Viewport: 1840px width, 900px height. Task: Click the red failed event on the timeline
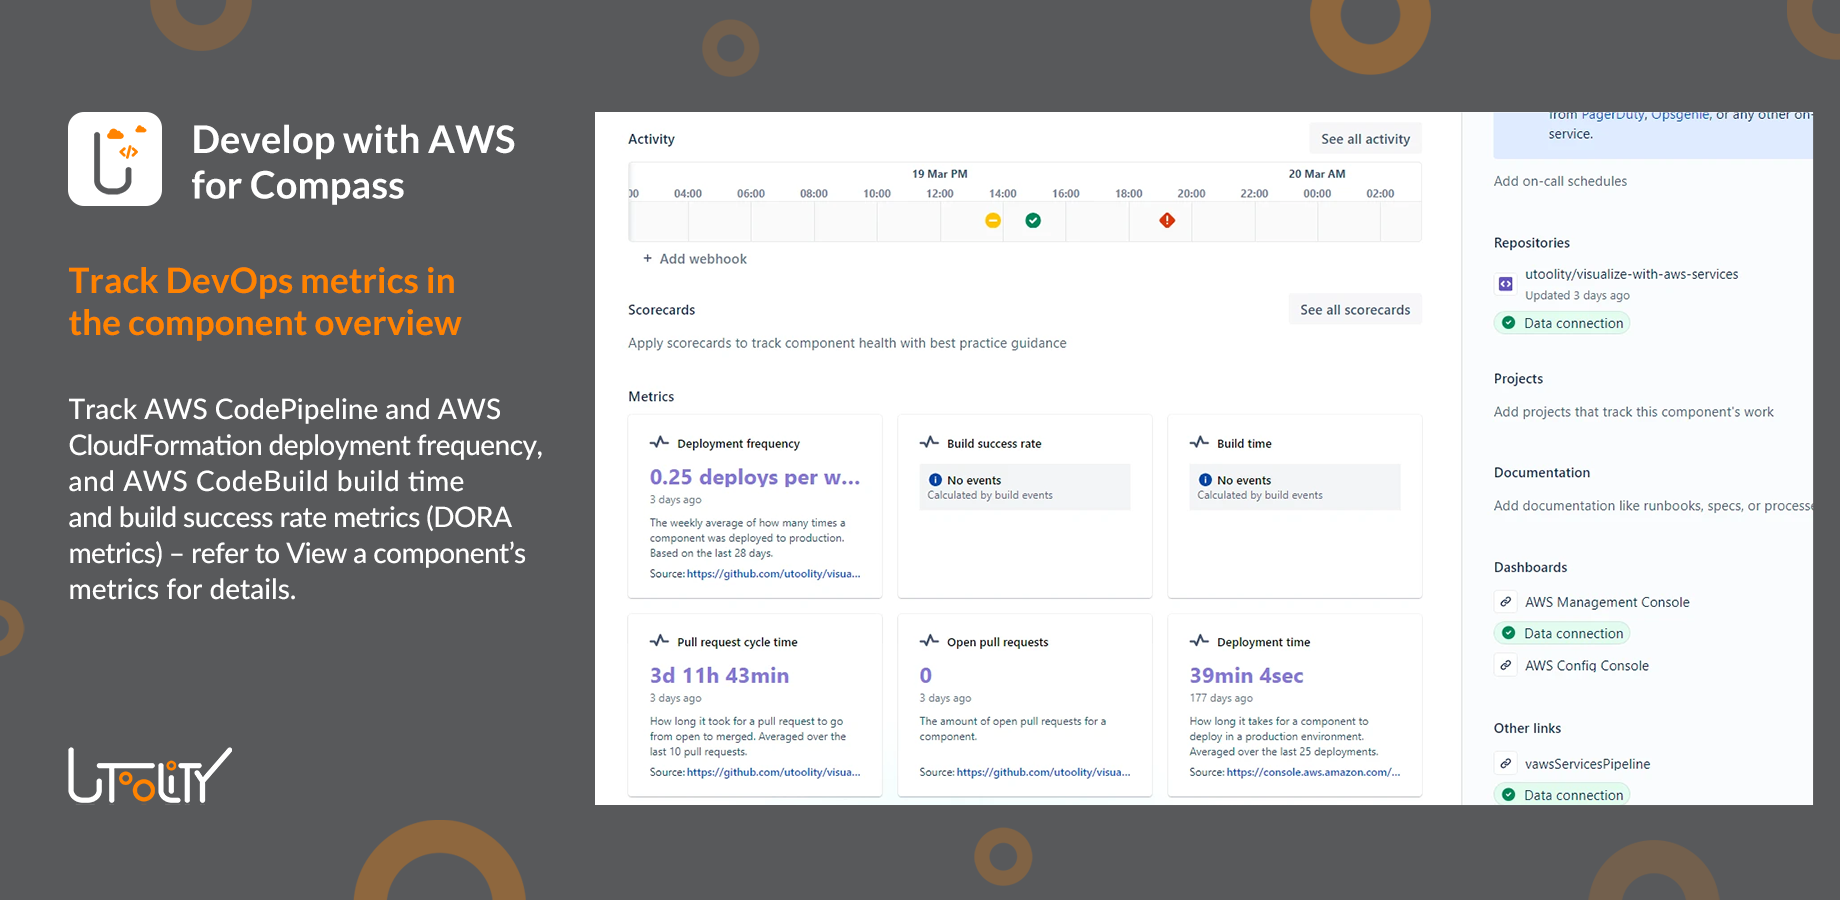1167,220
